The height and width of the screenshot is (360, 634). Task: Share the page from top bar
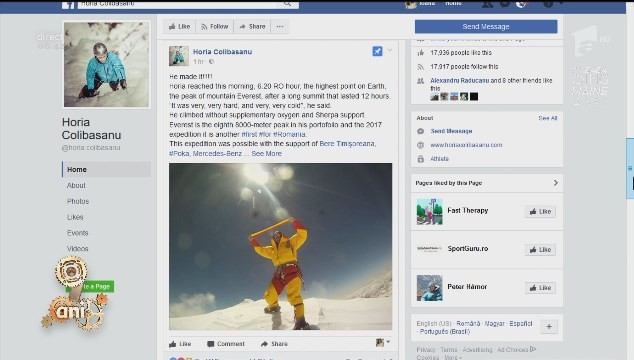[252, 27]
